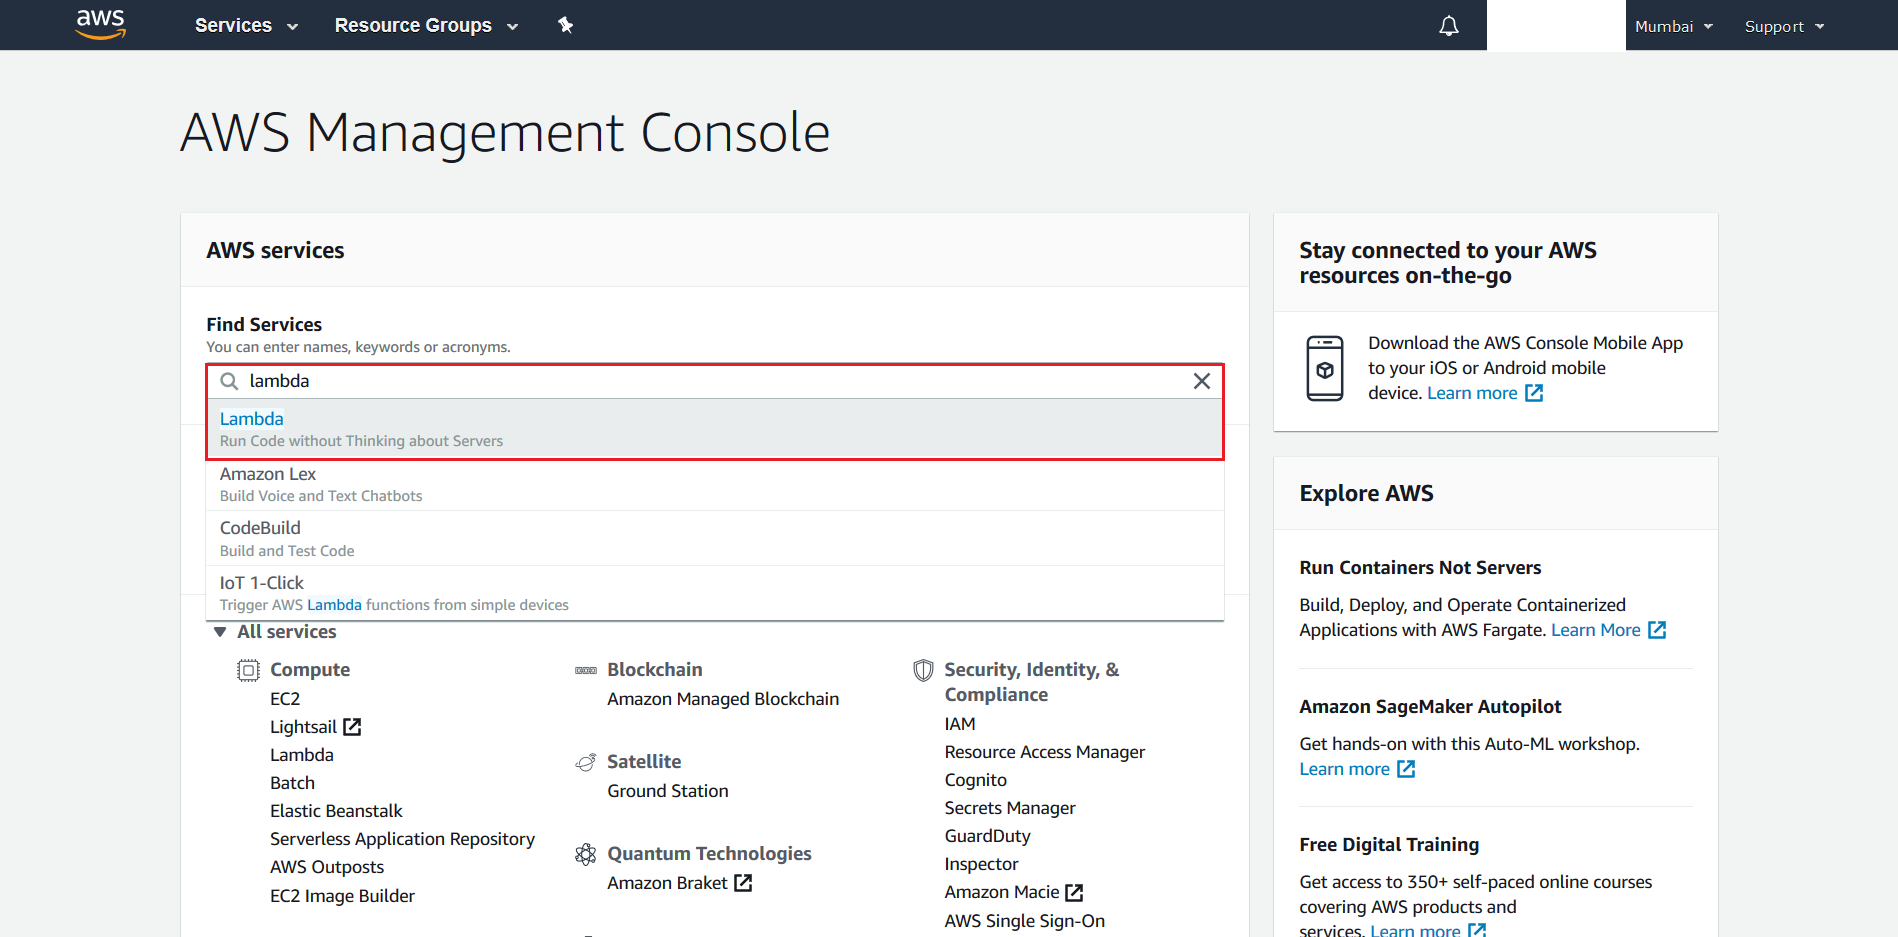Screen dimensions: 1898x937
Task: Click the search magnifier icon
Action: pos(229,381)
